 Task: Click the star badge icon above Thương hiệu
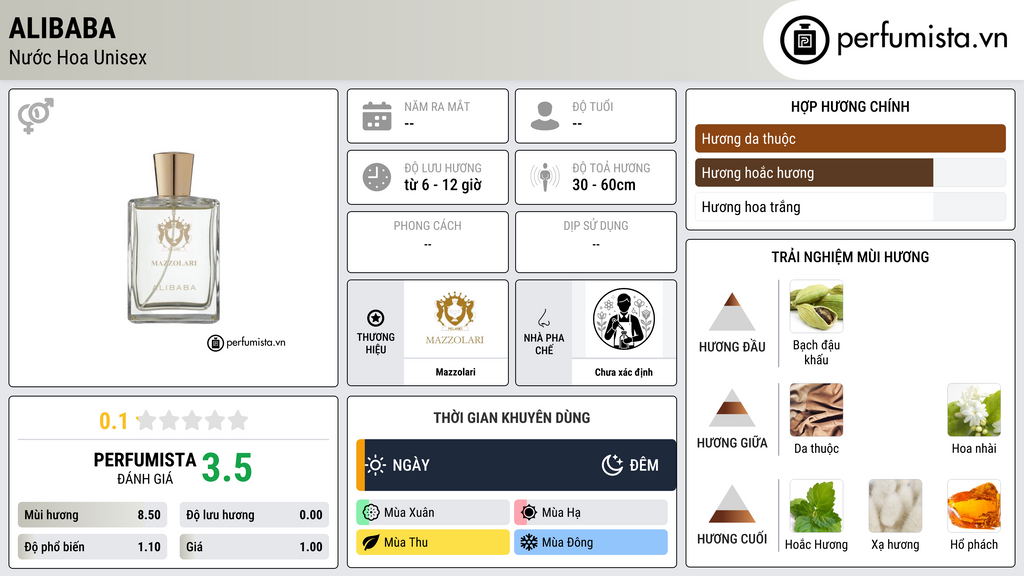point(376,318)
